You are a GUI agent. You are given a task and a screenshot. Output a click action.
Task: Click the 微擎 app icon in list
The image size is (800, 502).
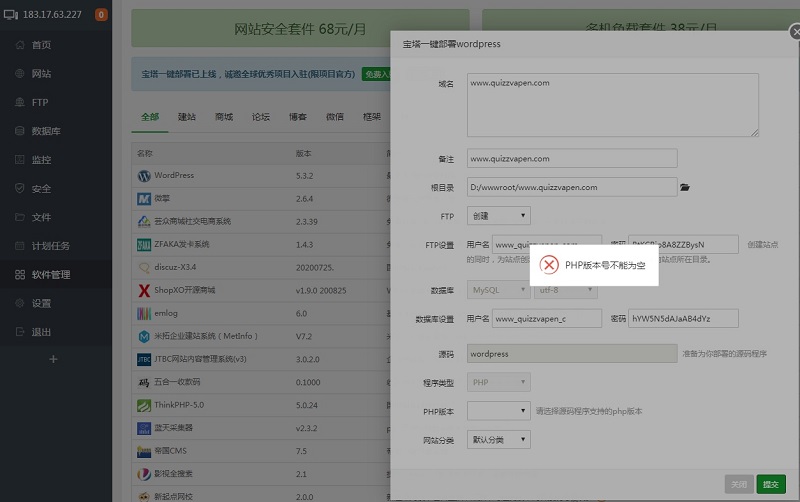tap(144, 198)
